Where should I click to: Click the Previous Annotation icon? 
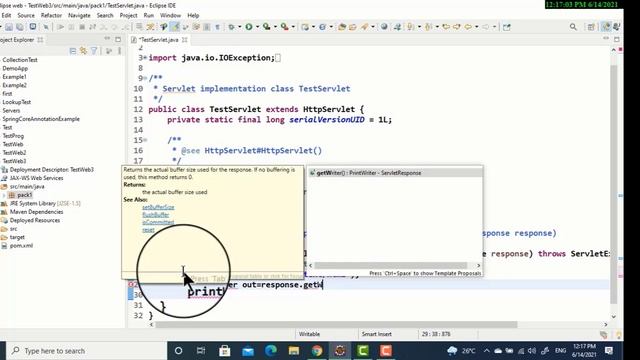tap(428, 27)
